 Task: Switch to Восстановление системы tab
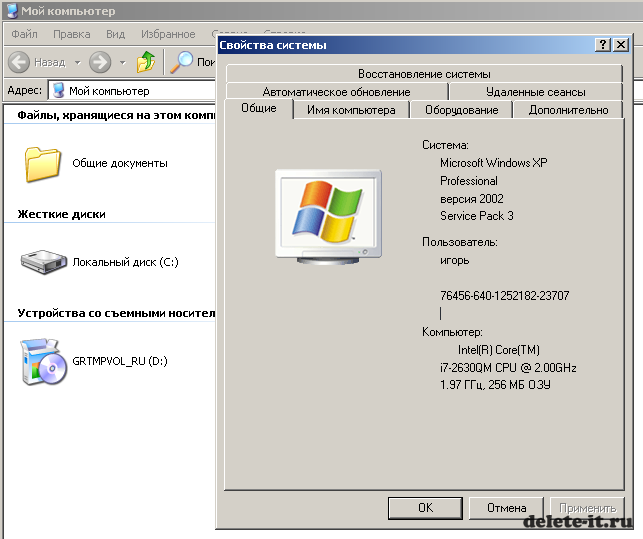pos(424,74)
